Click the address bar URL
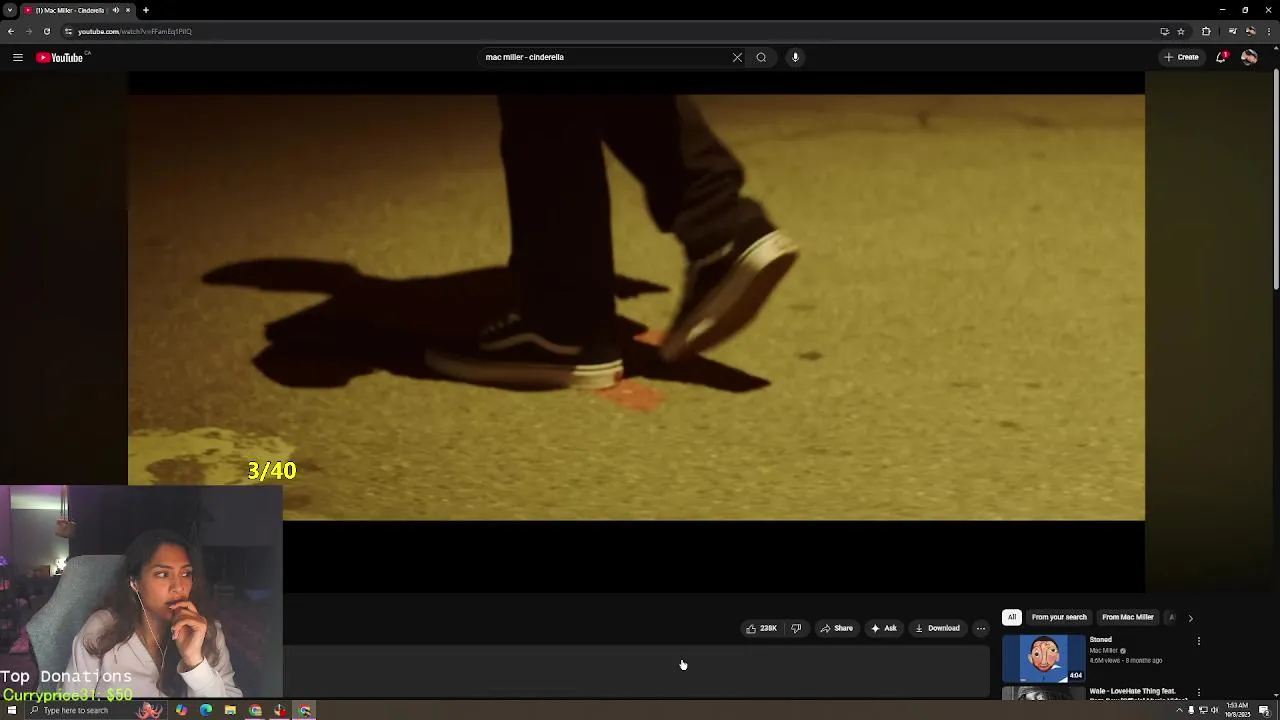This screenshot has width=1280, height=720. tap(135, 31)
